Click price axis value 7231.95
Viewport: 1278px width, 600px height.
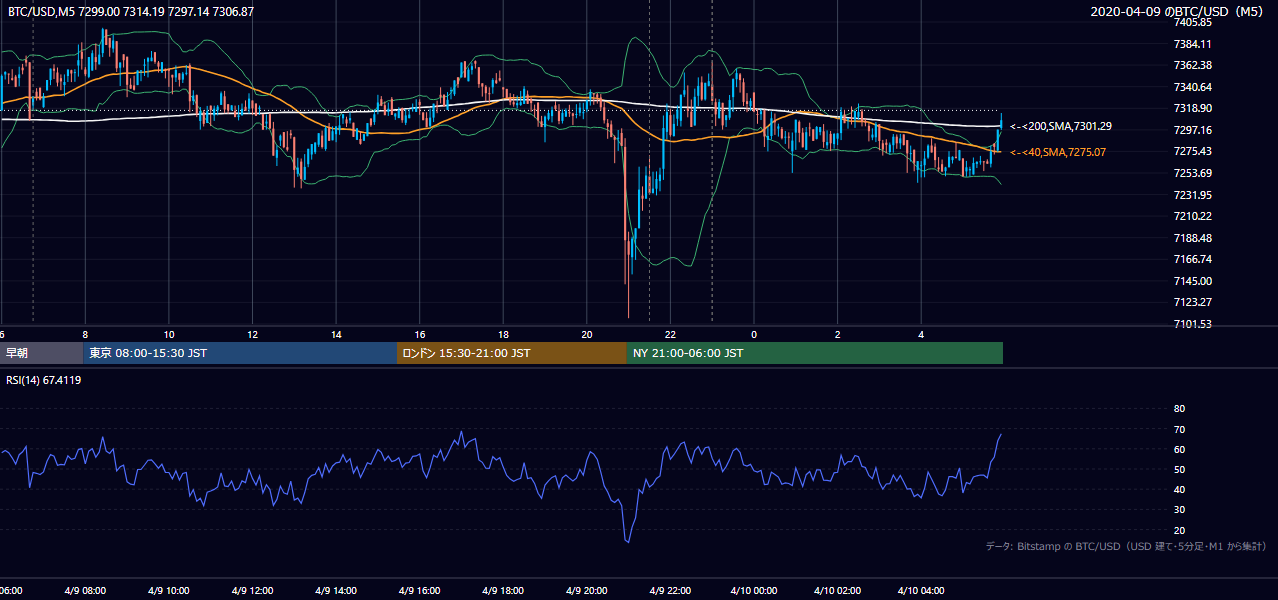coord(1193,195)
